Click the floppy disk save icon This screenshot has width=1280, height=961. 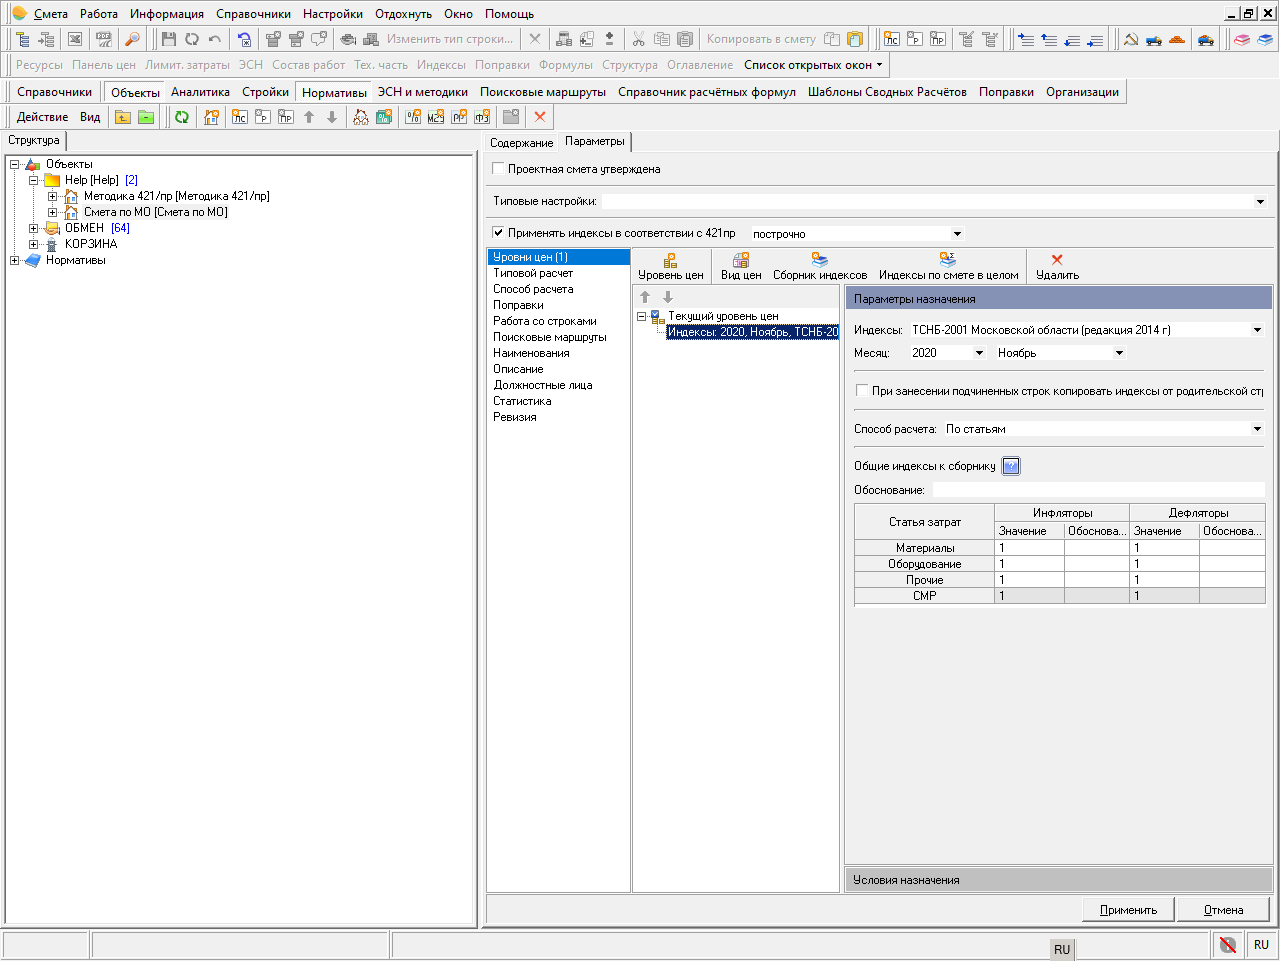(x=168, y=39)
